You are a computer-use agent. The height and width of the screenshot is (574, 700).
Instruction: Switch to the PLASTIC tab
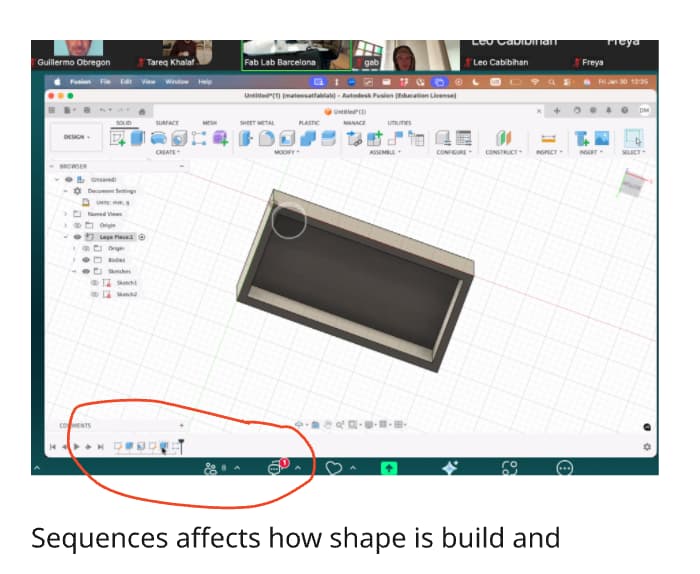(309, 123)
